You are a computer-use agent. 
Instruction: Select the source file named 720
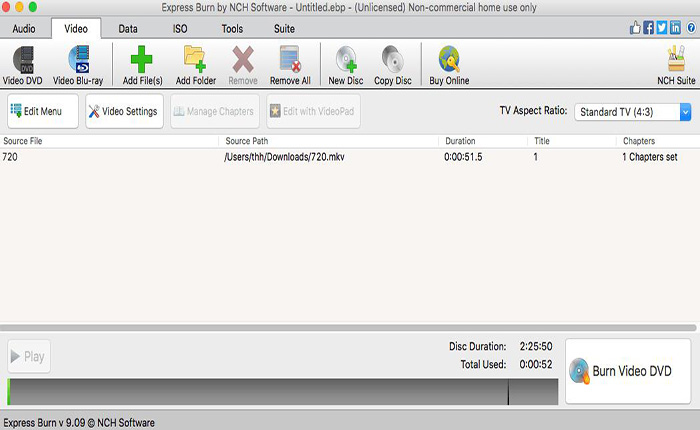click(x=10, y=157)
